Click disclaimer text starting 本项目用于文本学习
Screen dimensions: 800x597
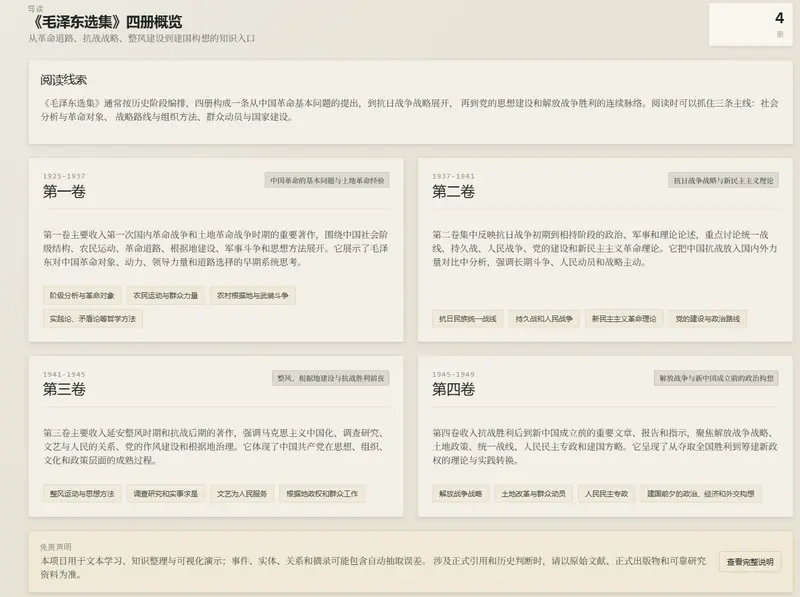click(x=373, y=567)
